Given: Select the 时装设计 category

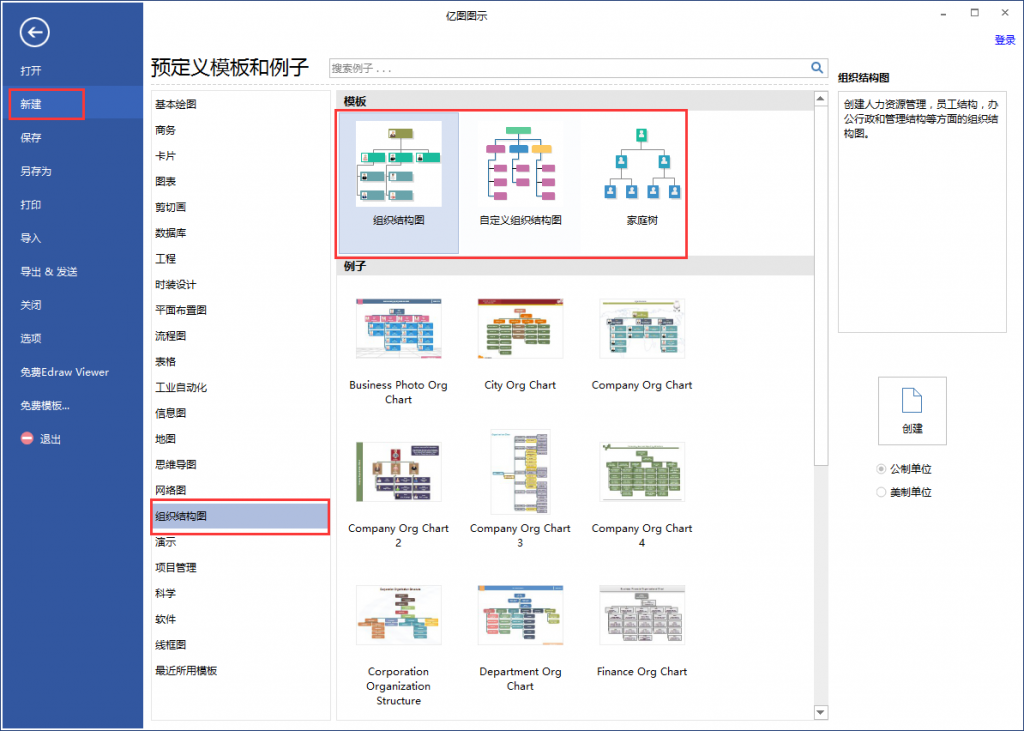Looking at the screenshot, I should (x=176, y=284).
